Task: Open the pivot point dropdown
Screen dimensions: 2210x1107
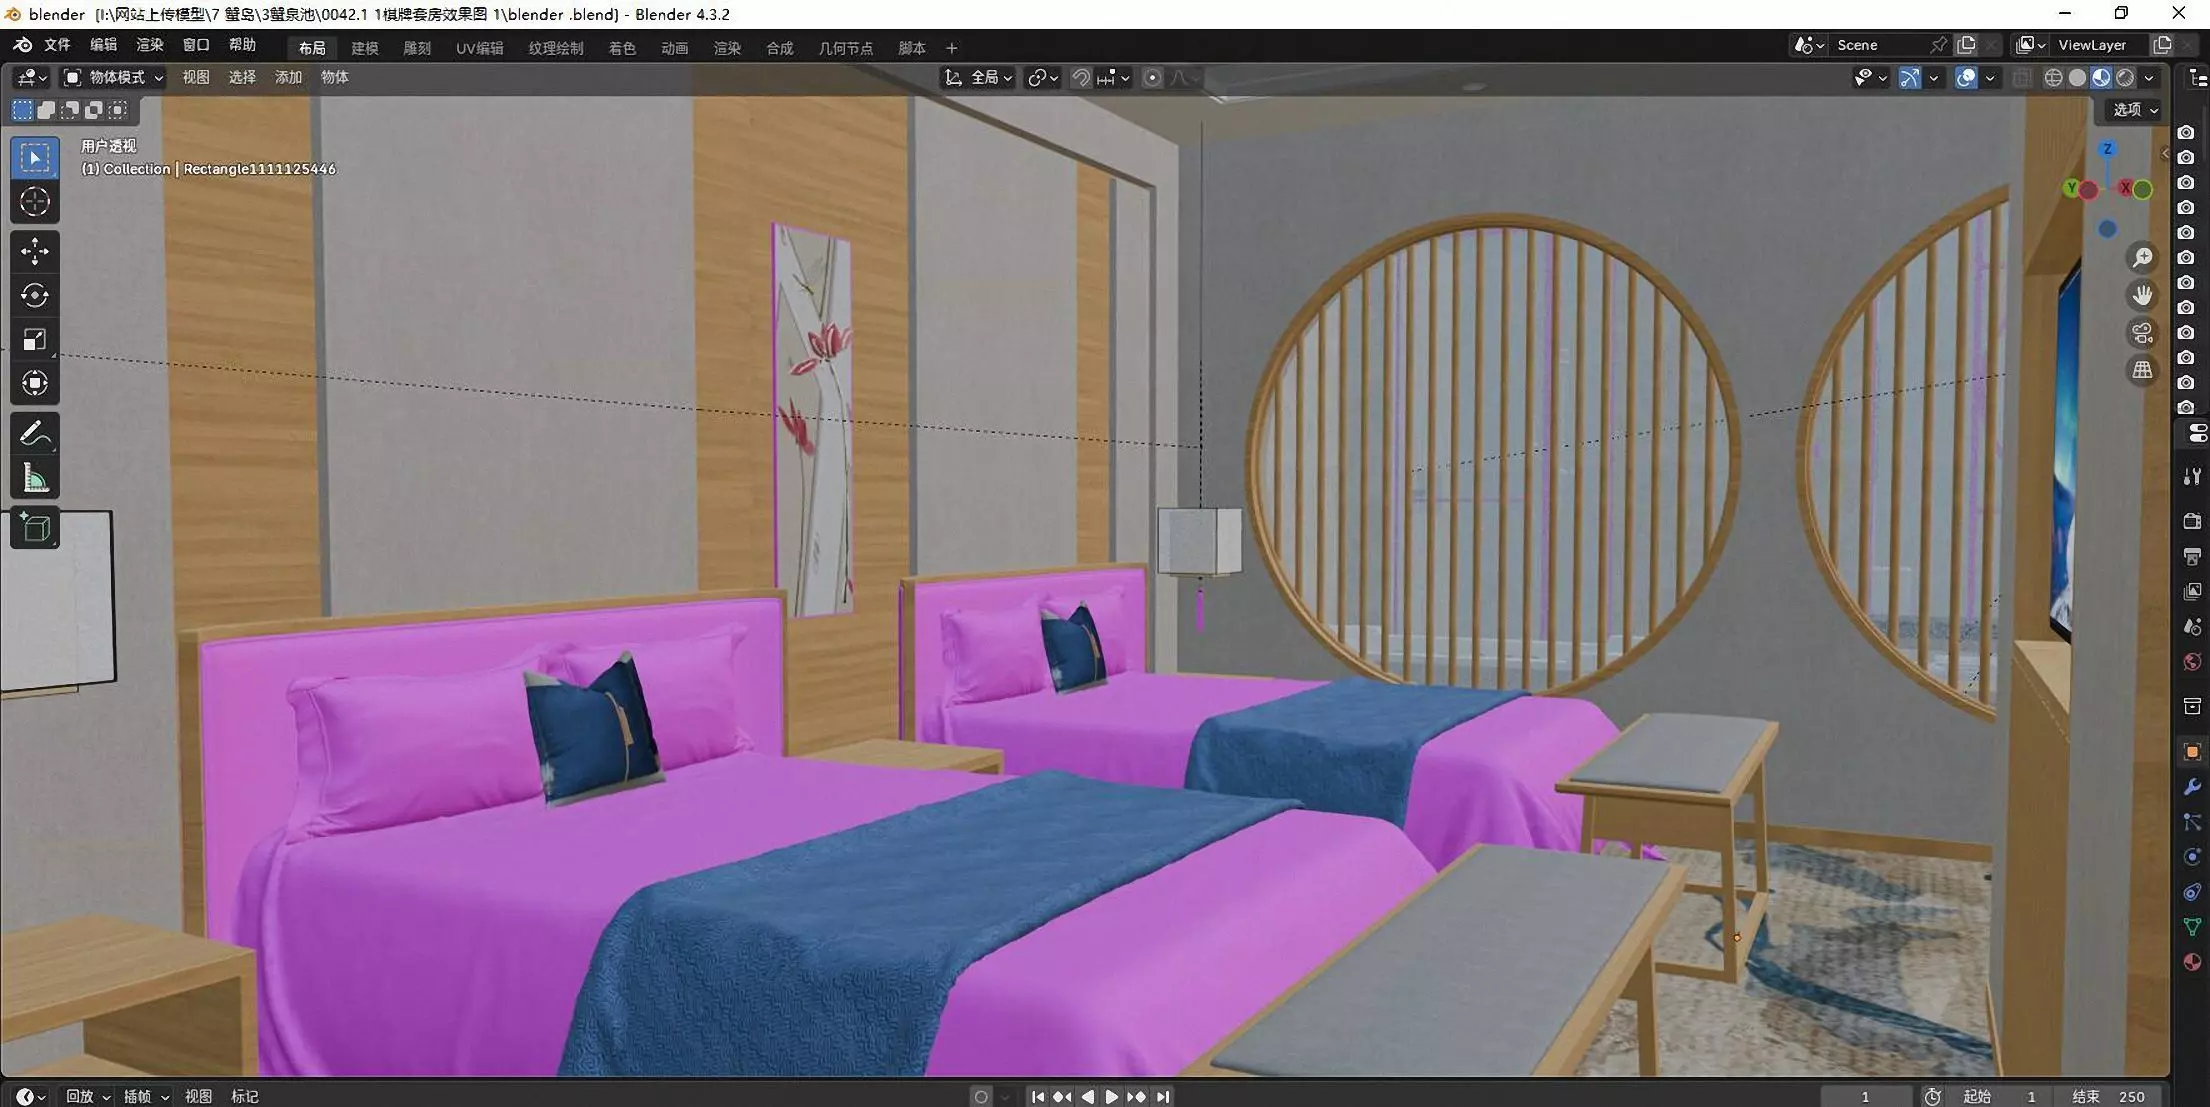Action: pyautogui.click(x=1043, y=78)
